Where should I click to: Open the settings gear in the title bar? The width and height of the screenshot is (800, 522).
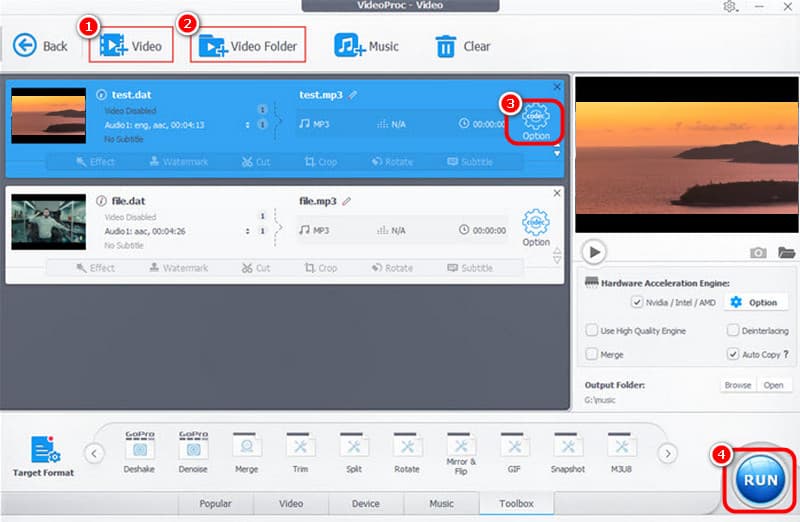(730, 6)
